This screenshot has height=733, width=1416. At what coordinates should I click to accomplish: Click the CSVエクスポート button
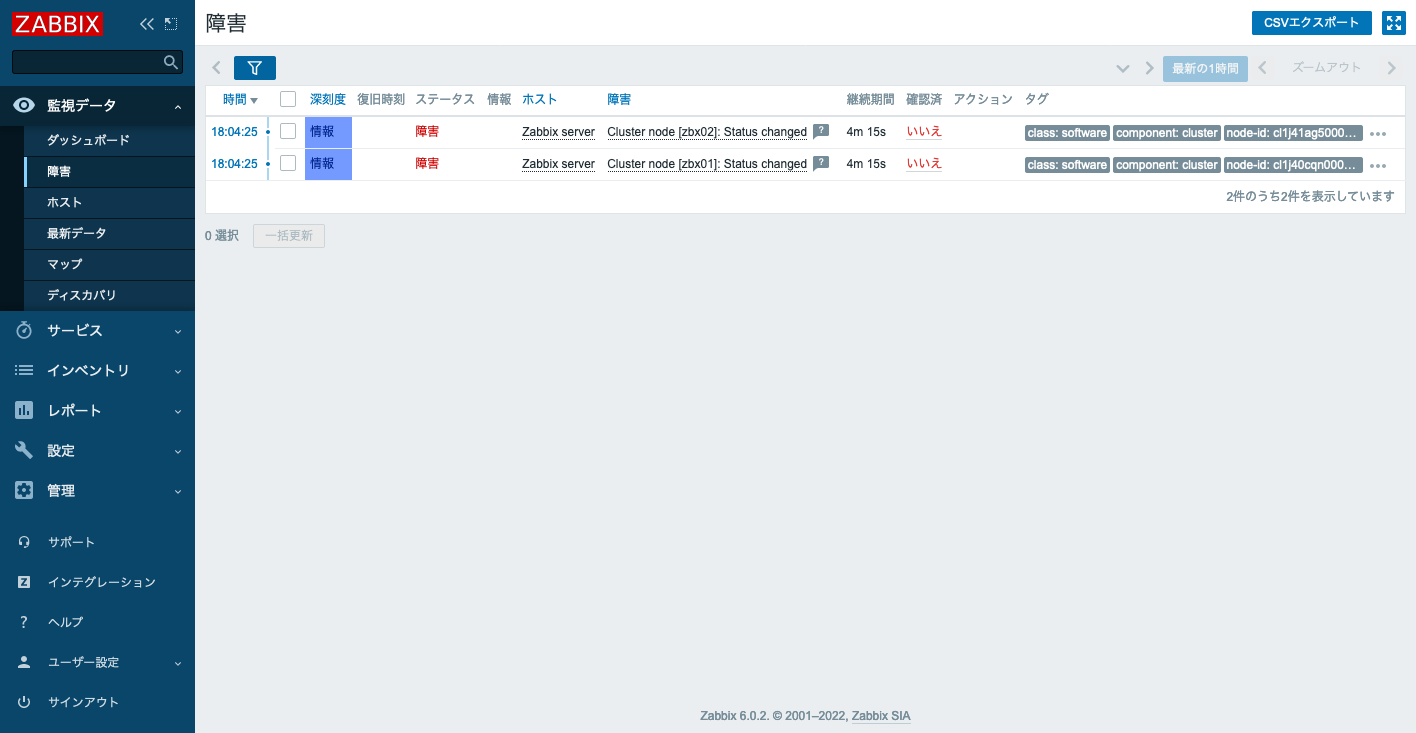pos(1311,22)
